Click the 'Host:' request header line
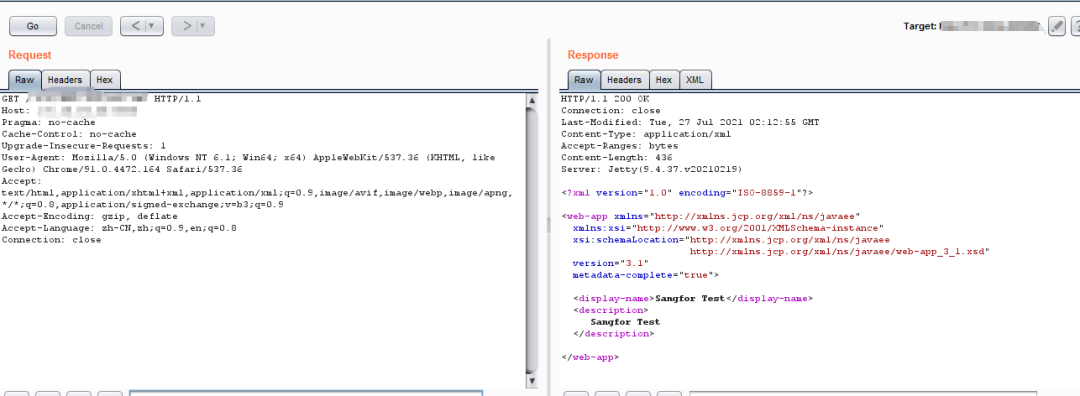This screenshot has width=1080, height=396. 69,111
